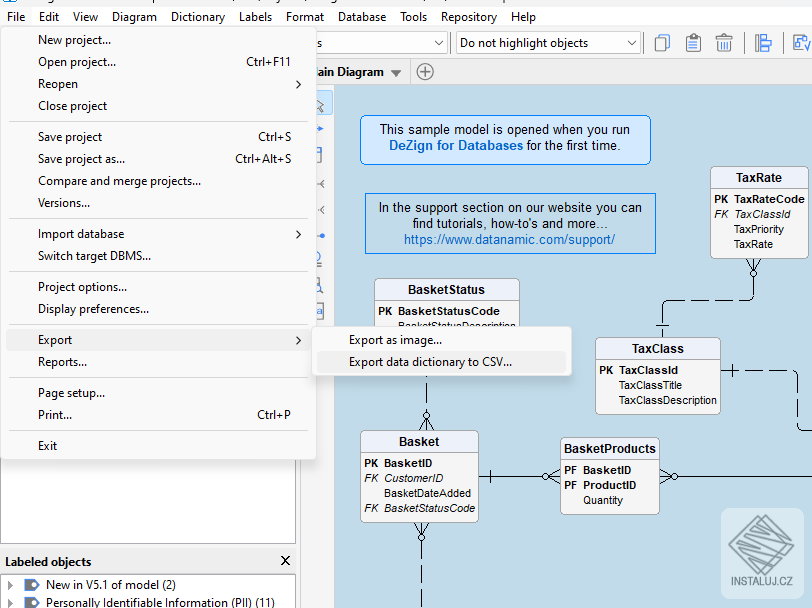The width and height of the screenshot is (812, 608).
Task: Click the label tag icon for Personally Identifiable Information
Action: point(32,602)
